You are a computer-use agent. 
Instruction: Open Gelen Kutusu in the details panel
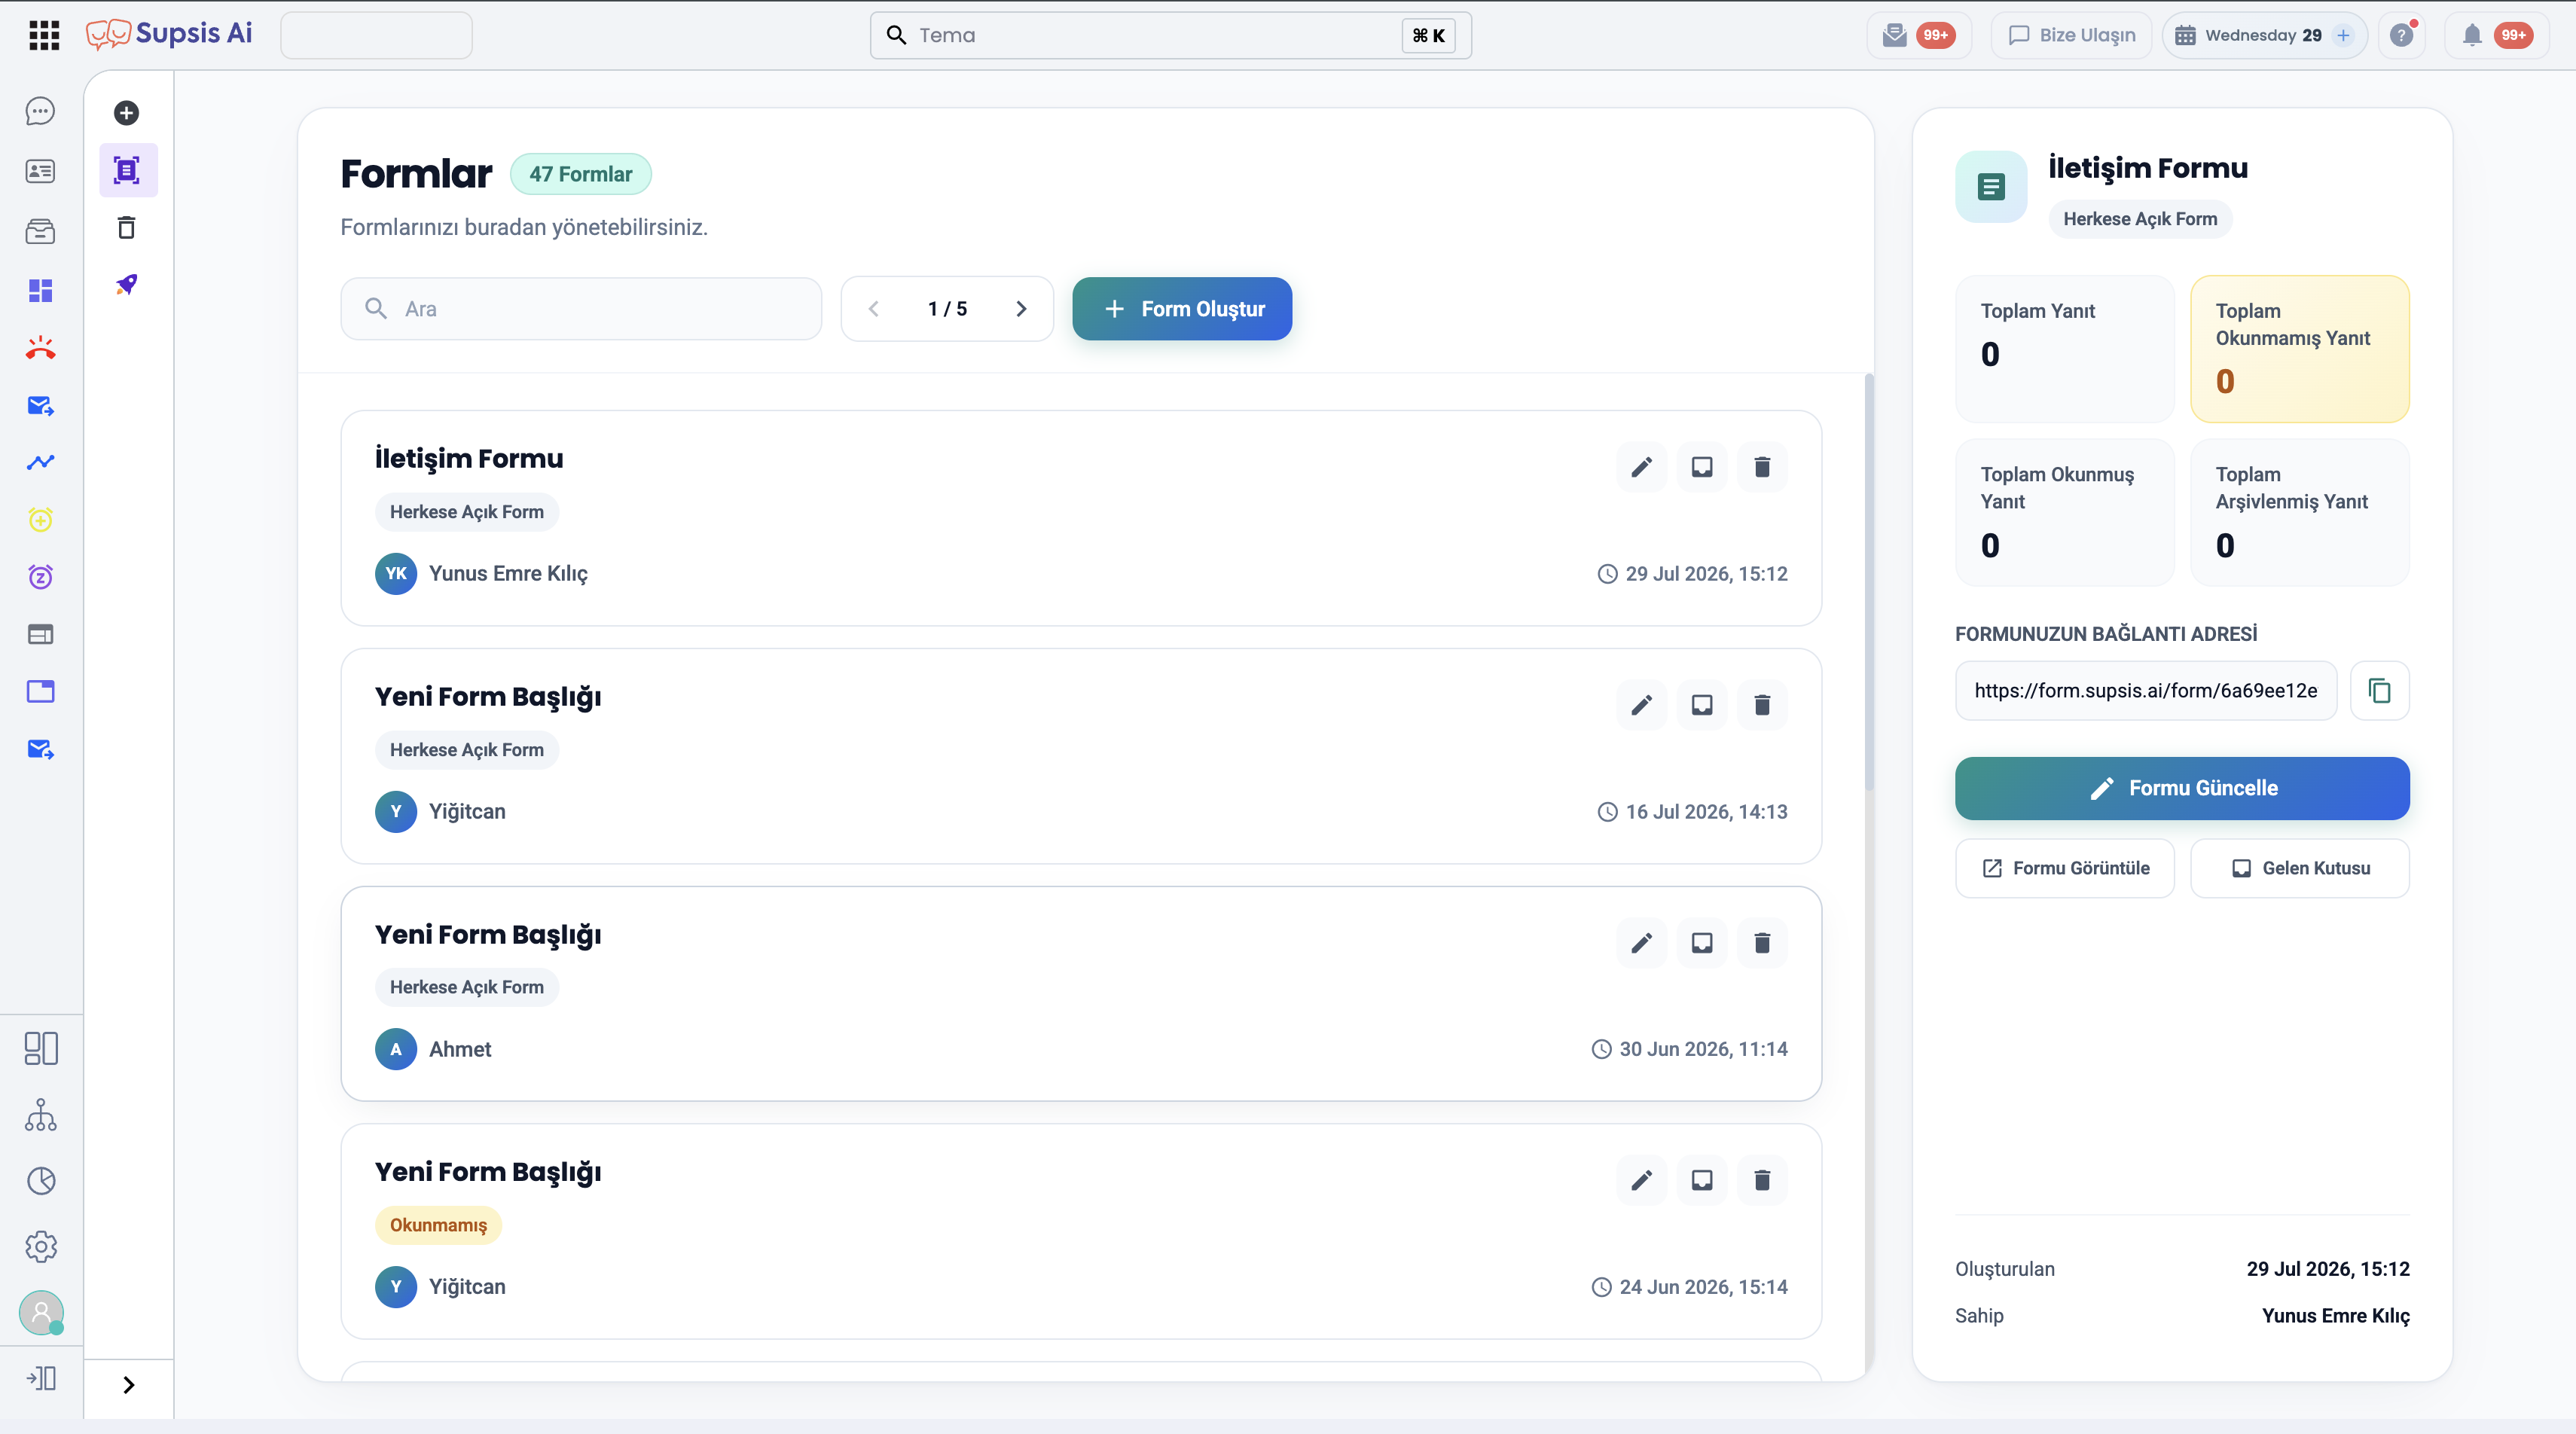tap(2300, 868)
